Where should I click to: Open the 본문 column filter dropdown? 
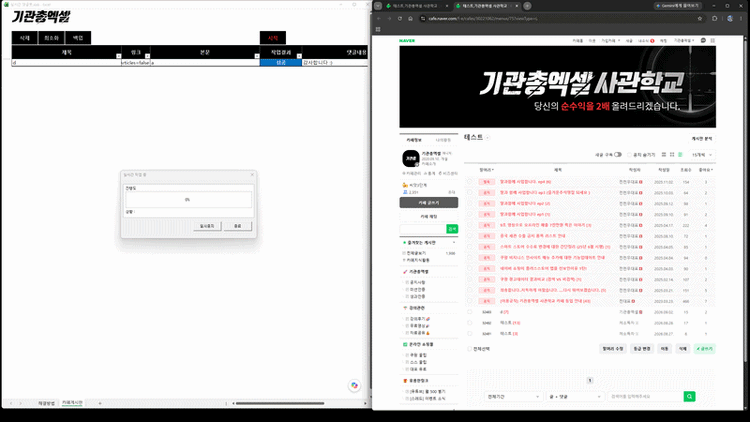coord(257,56)
